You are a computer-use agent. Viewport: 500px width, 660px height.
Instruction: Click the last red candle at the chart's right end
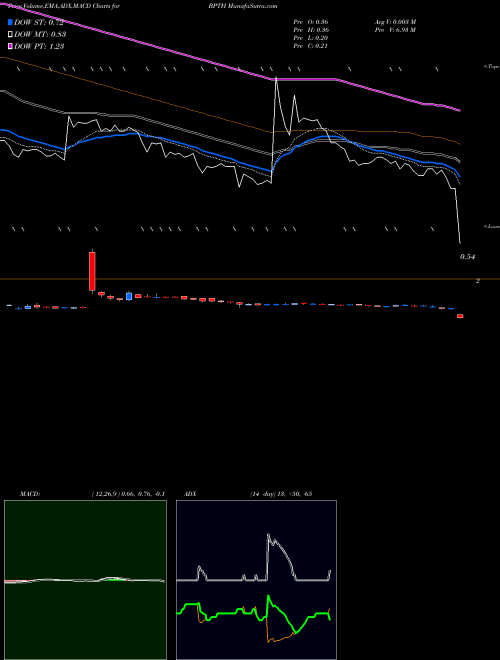tap(460, 316)
